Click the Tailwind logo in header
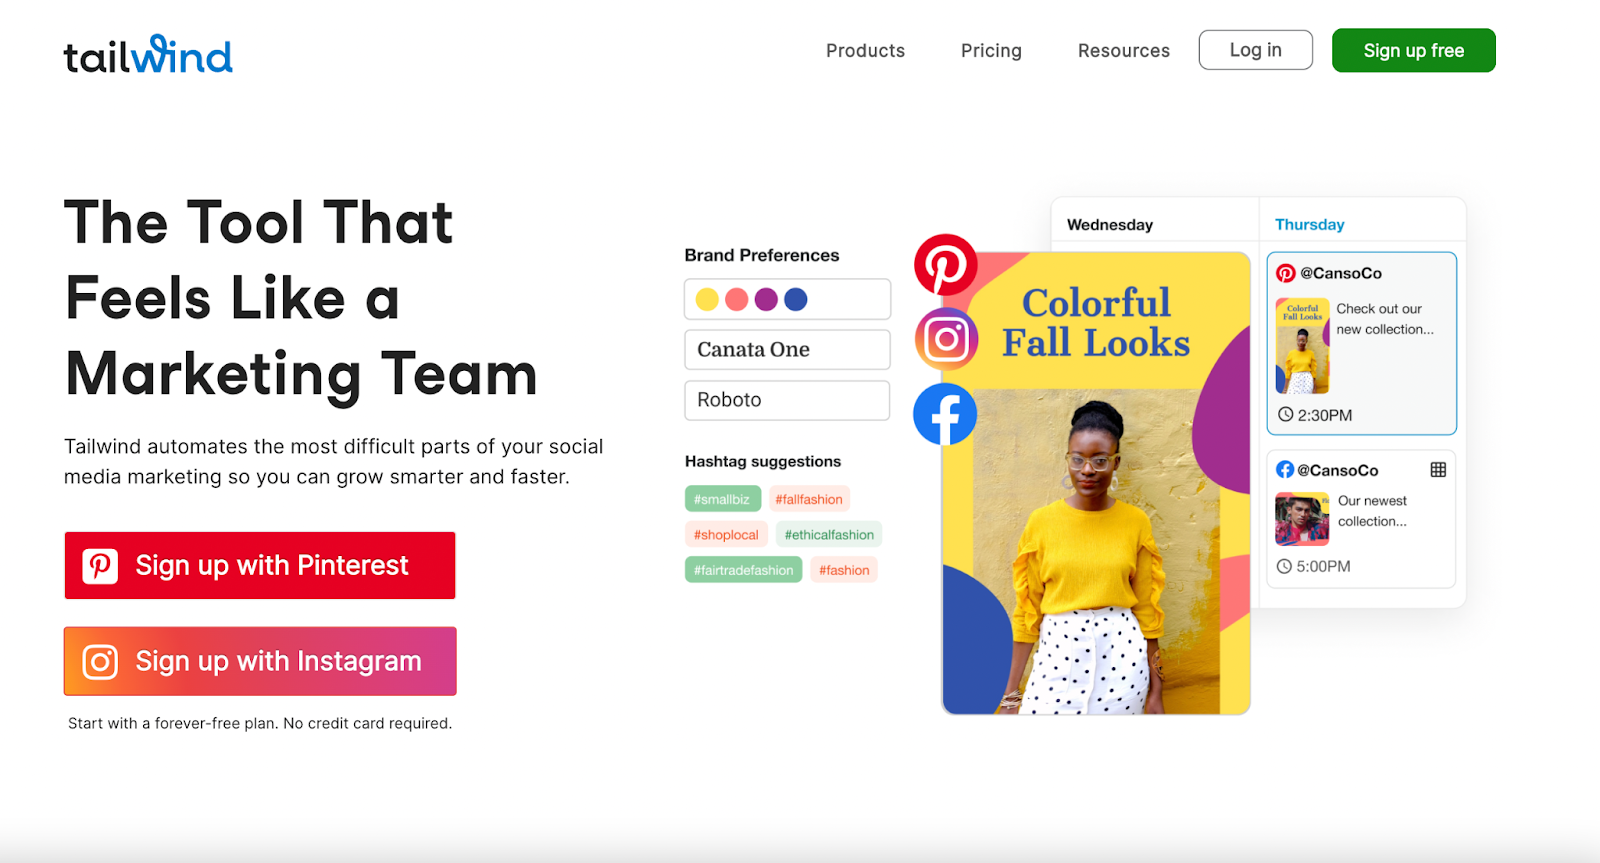 point(148,55)
